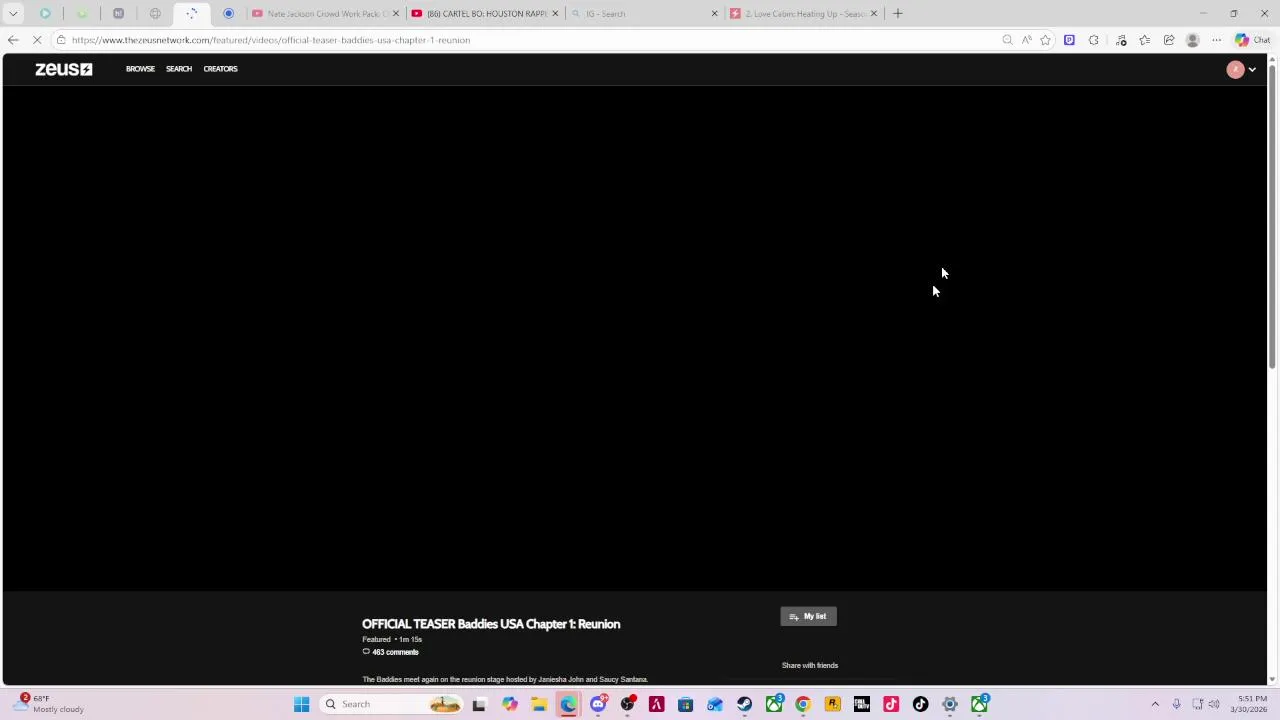The height and width of the screenshot is (720, 1280).
Task: Open a new browser tab
Action: (898, 14)
